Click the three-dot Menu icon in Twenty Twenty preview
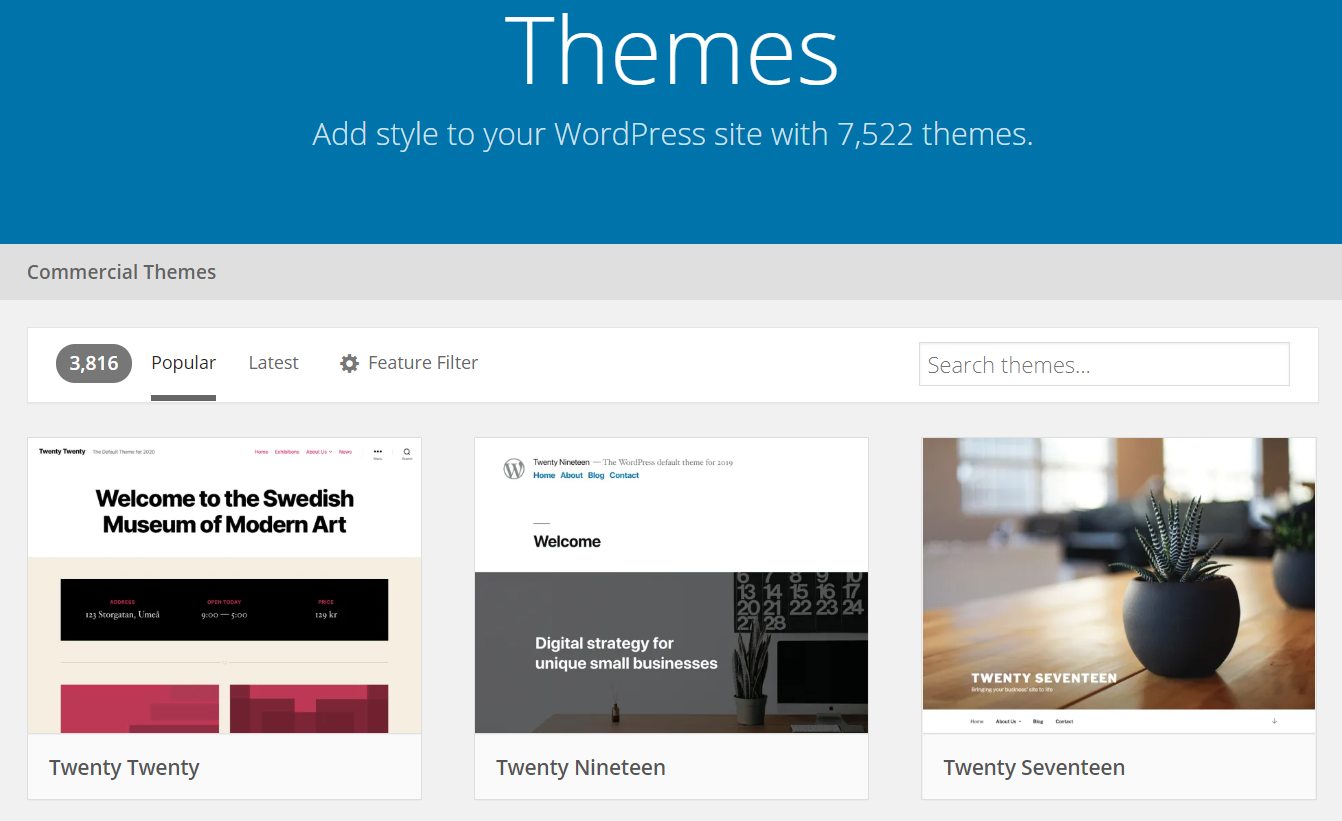Screen dimensions: 1342x821 (378, 453)
